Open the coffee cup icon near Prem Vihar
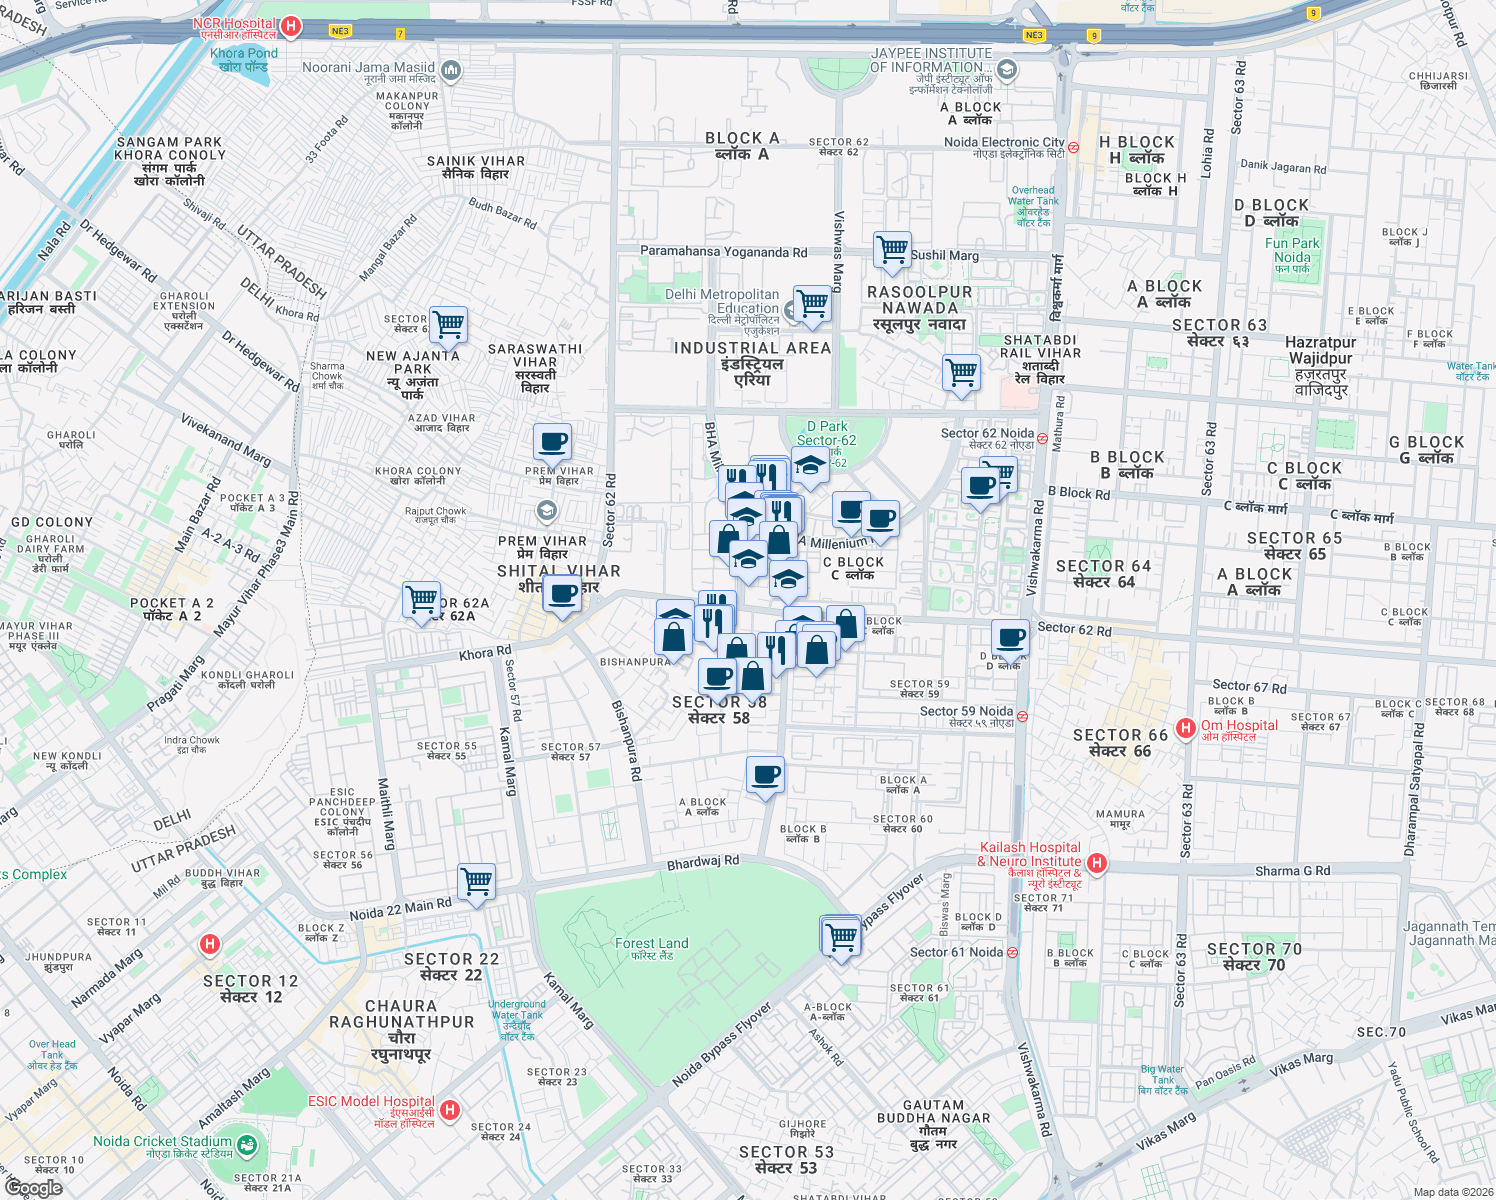Screen dimensions: 1496x1200 [551, 440]
